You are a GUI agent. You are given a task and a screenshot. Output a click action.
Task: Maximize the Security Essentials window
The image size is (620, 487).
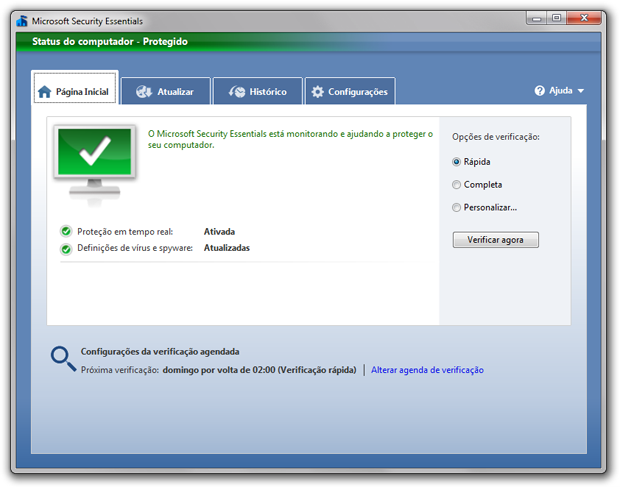pyautogui.click(x=556, y=18)
